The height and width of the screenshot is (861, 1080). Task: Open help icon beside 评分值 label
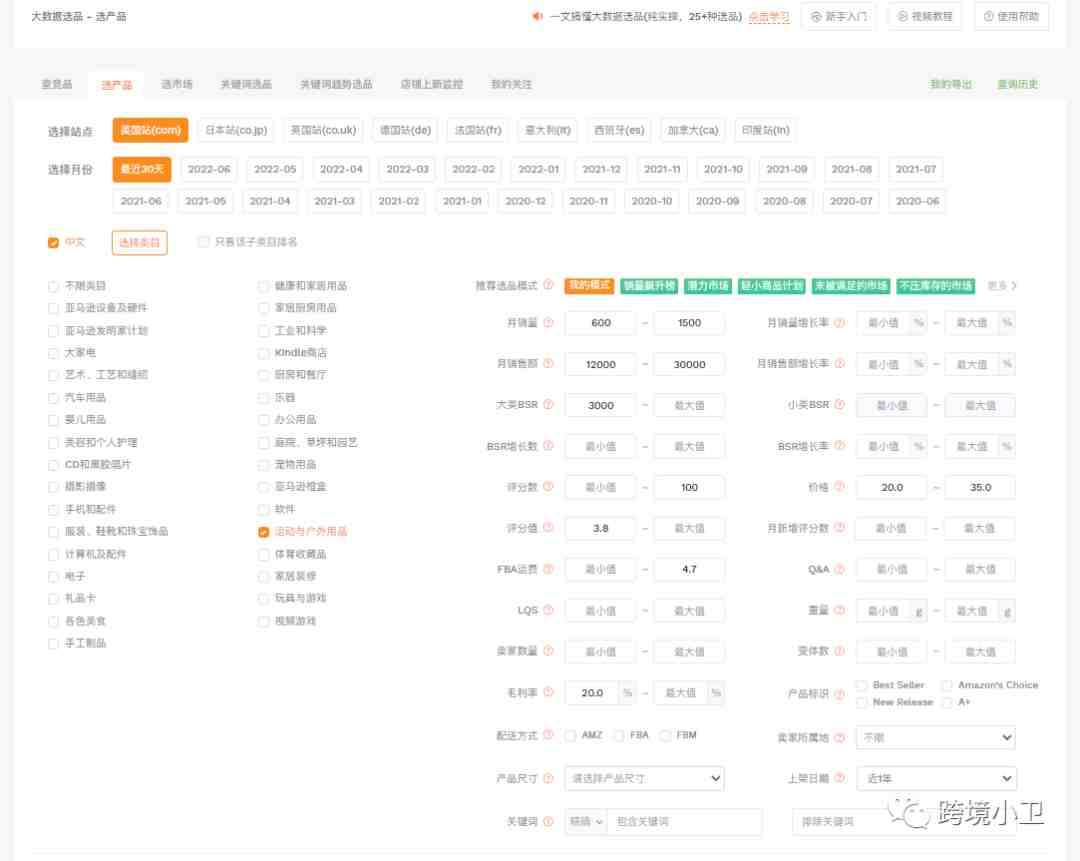click(x=548, y=528)
